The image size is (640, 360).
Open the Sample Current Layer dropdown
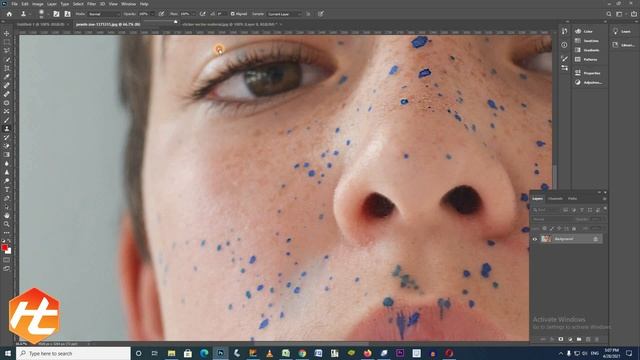[284, 14]
